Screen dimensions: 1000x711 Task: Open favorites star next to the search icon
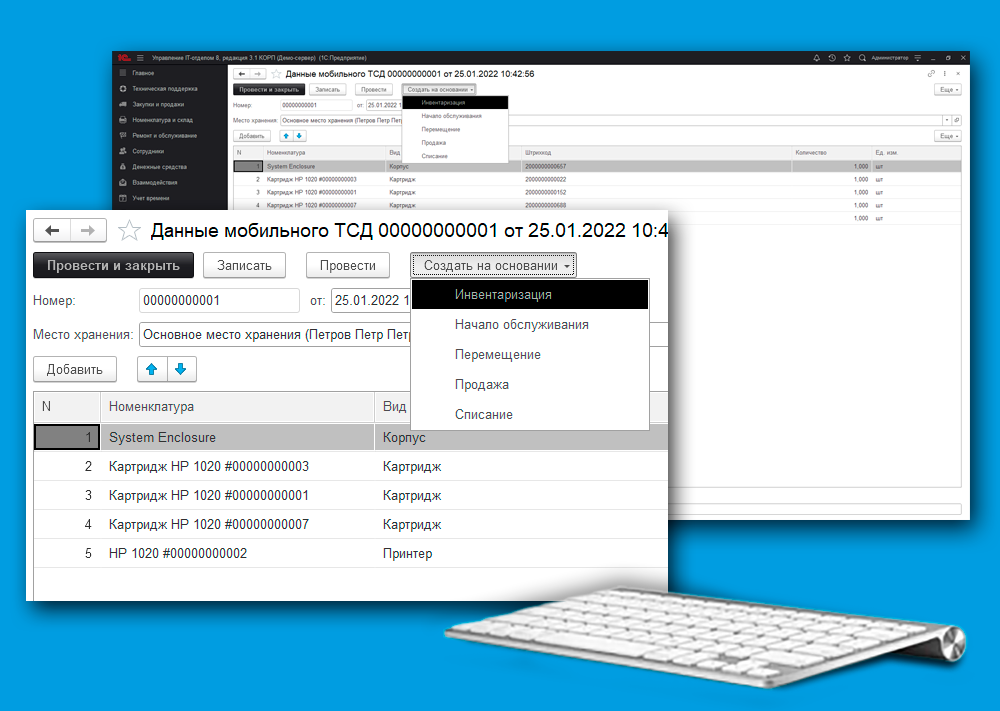tap(848, 58)
